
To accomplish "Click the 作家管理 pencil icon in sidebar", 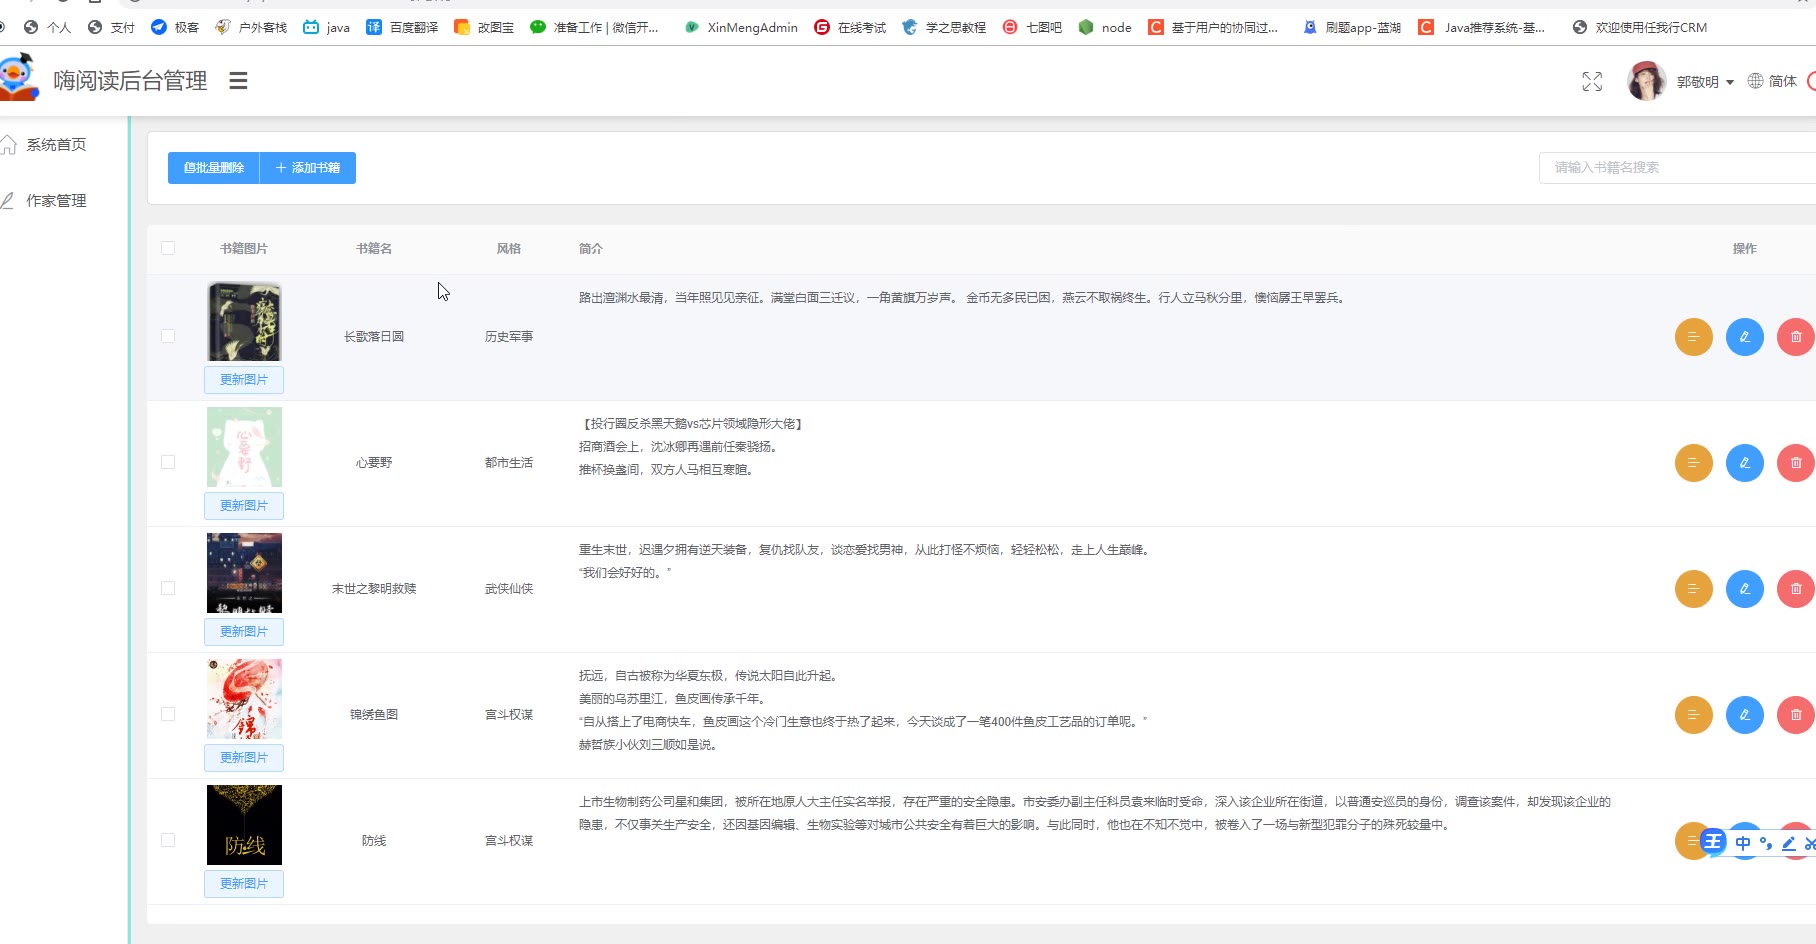I will (x=7, y=201).
